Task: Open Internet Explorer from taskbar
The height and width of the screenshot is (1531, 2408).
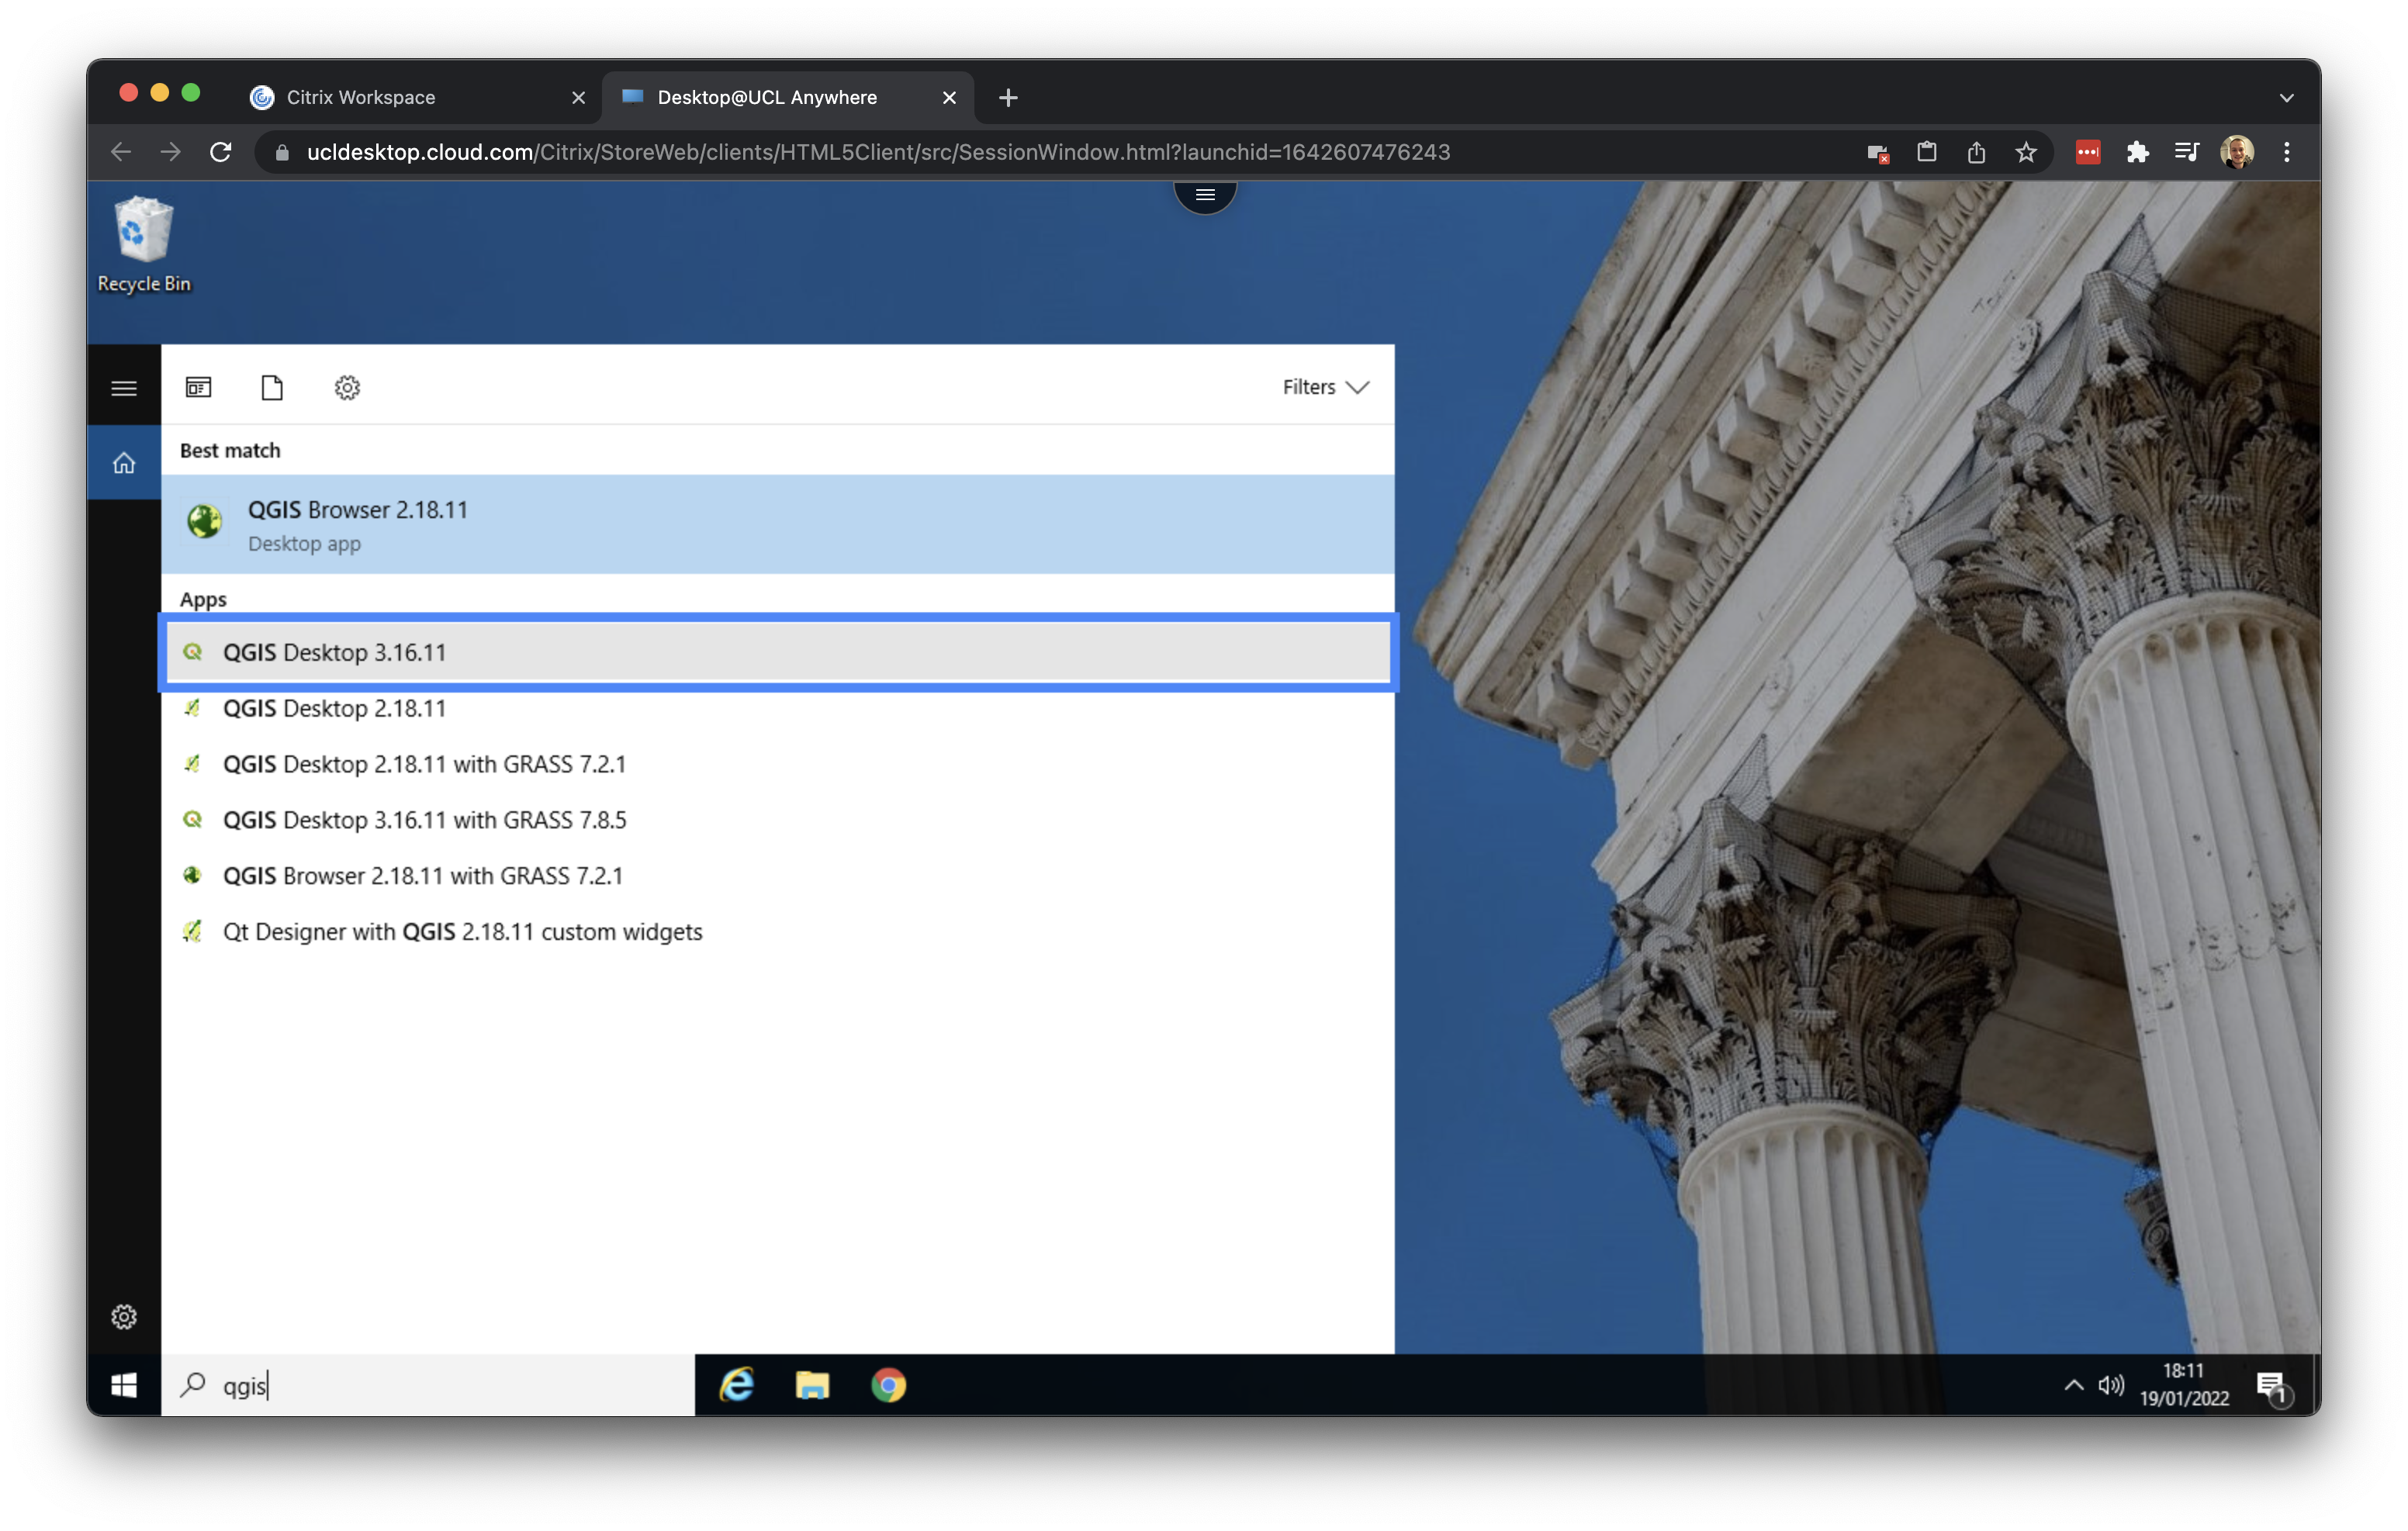Action: point(737,1385)
